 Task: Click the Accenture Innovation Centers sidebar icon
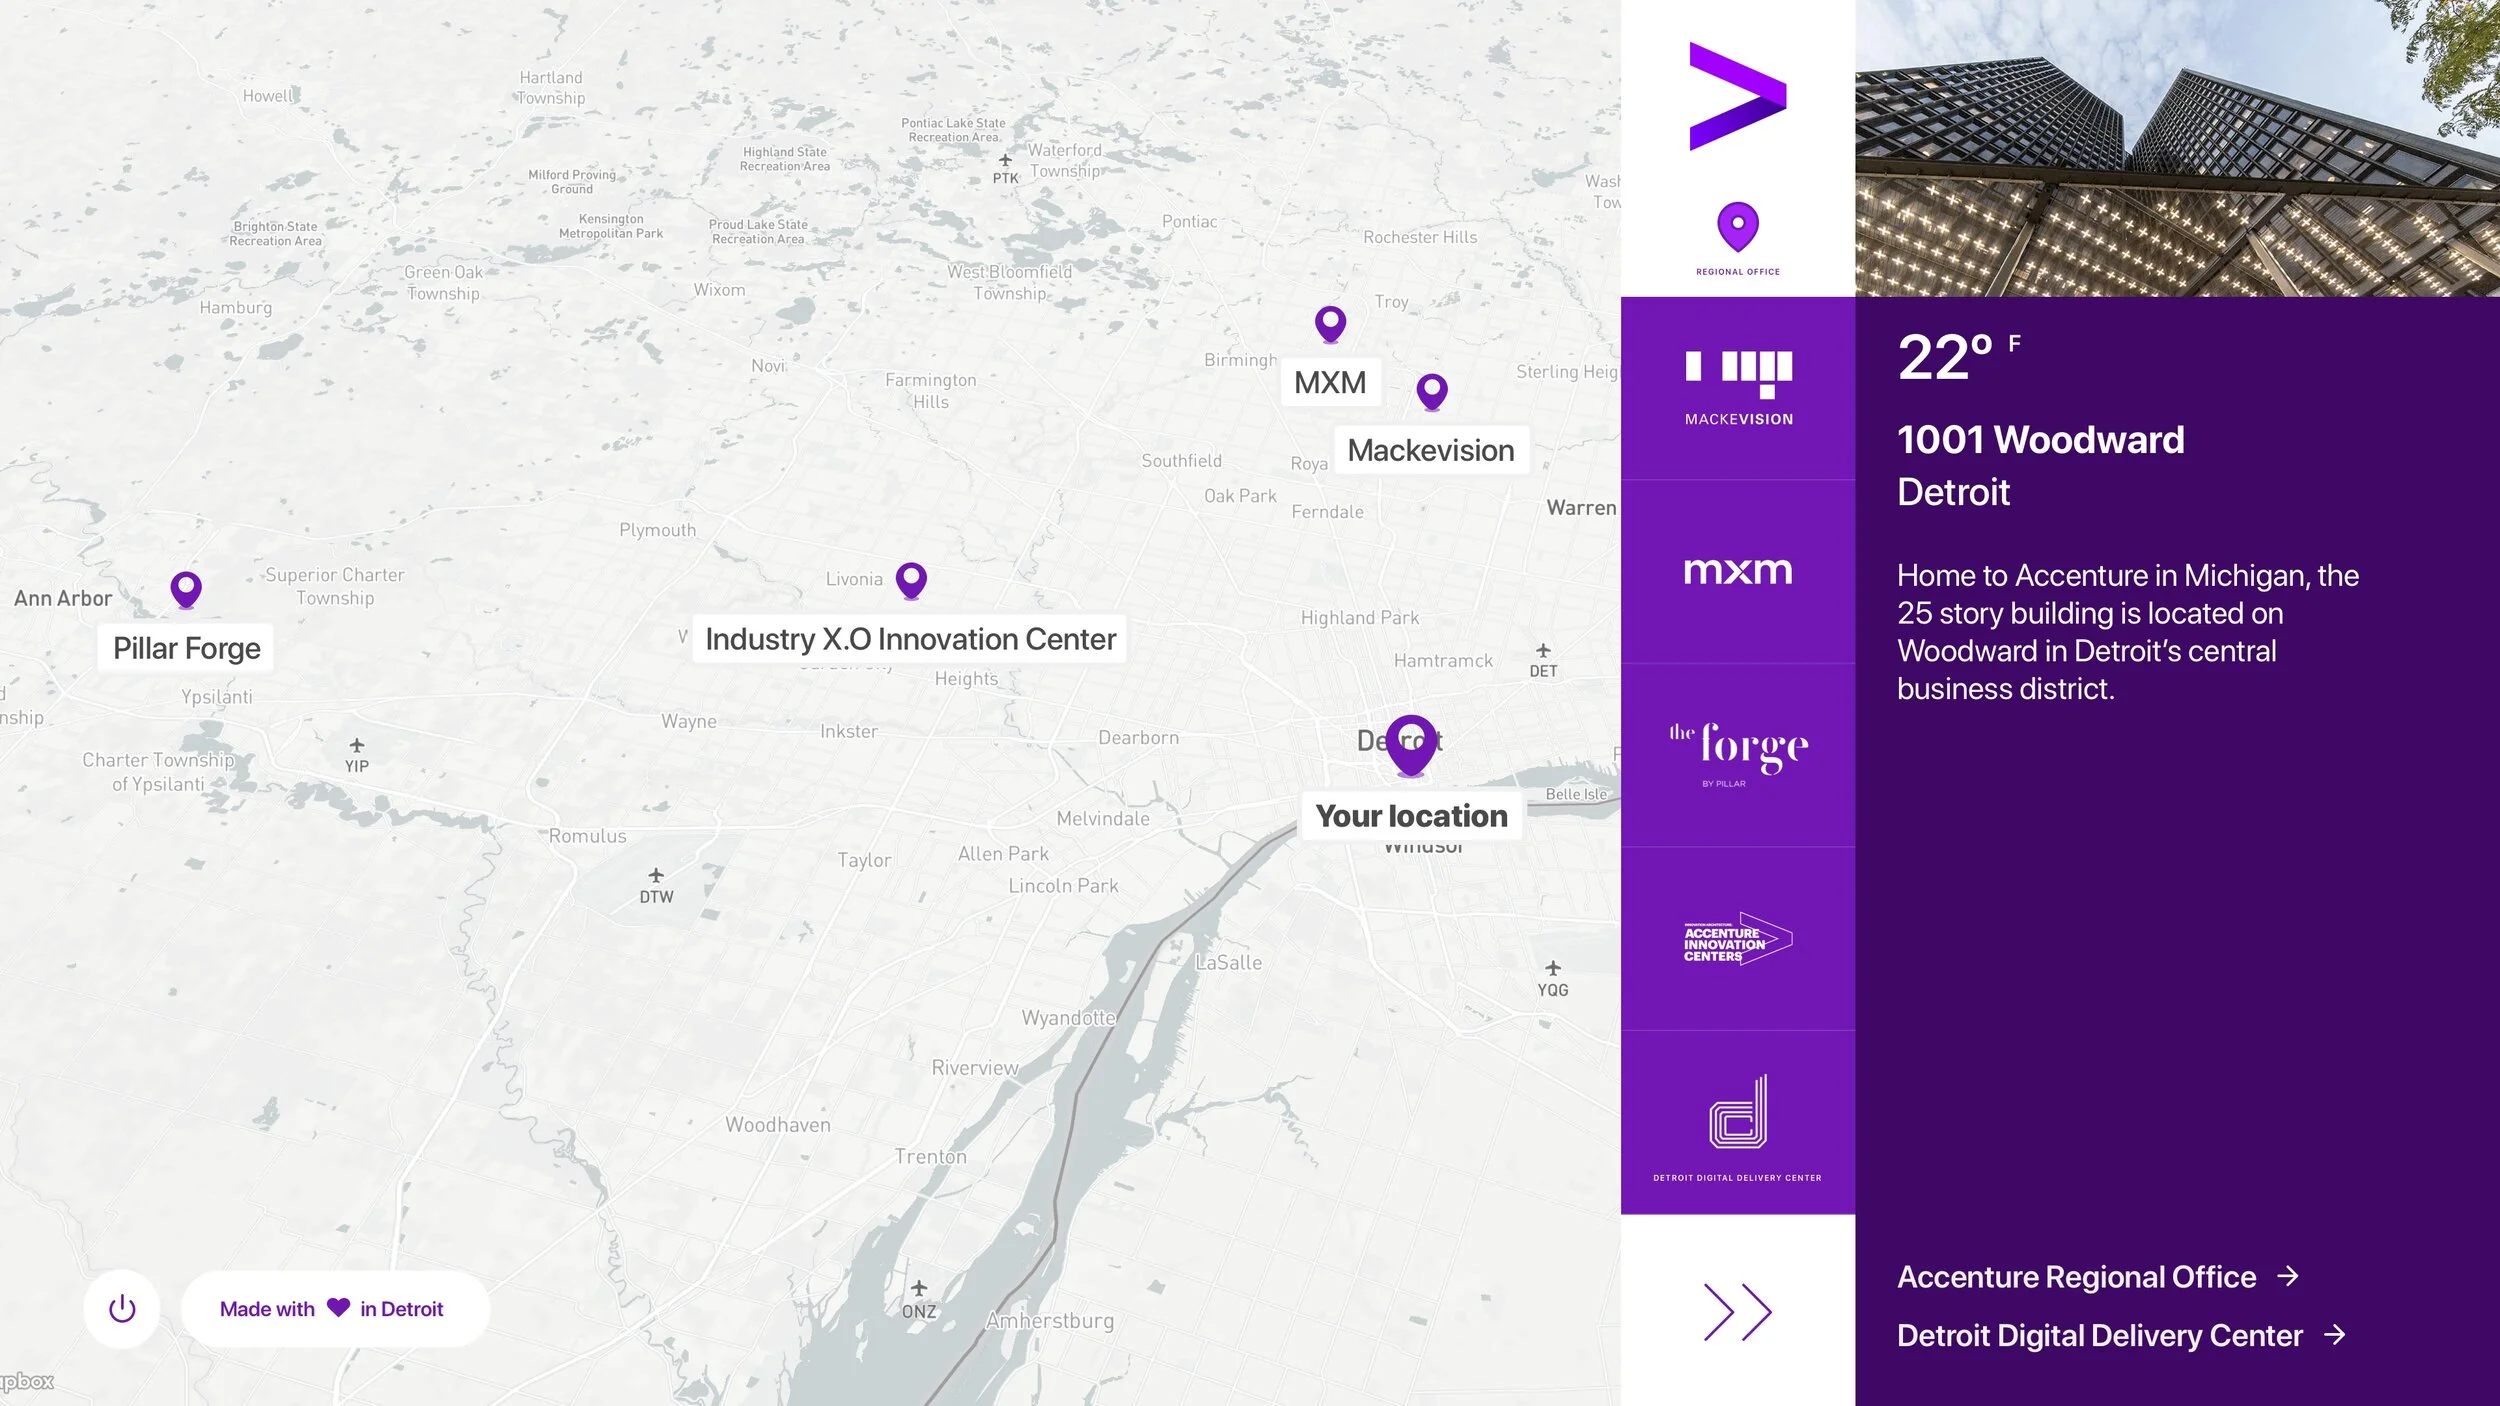(1740, 938)
